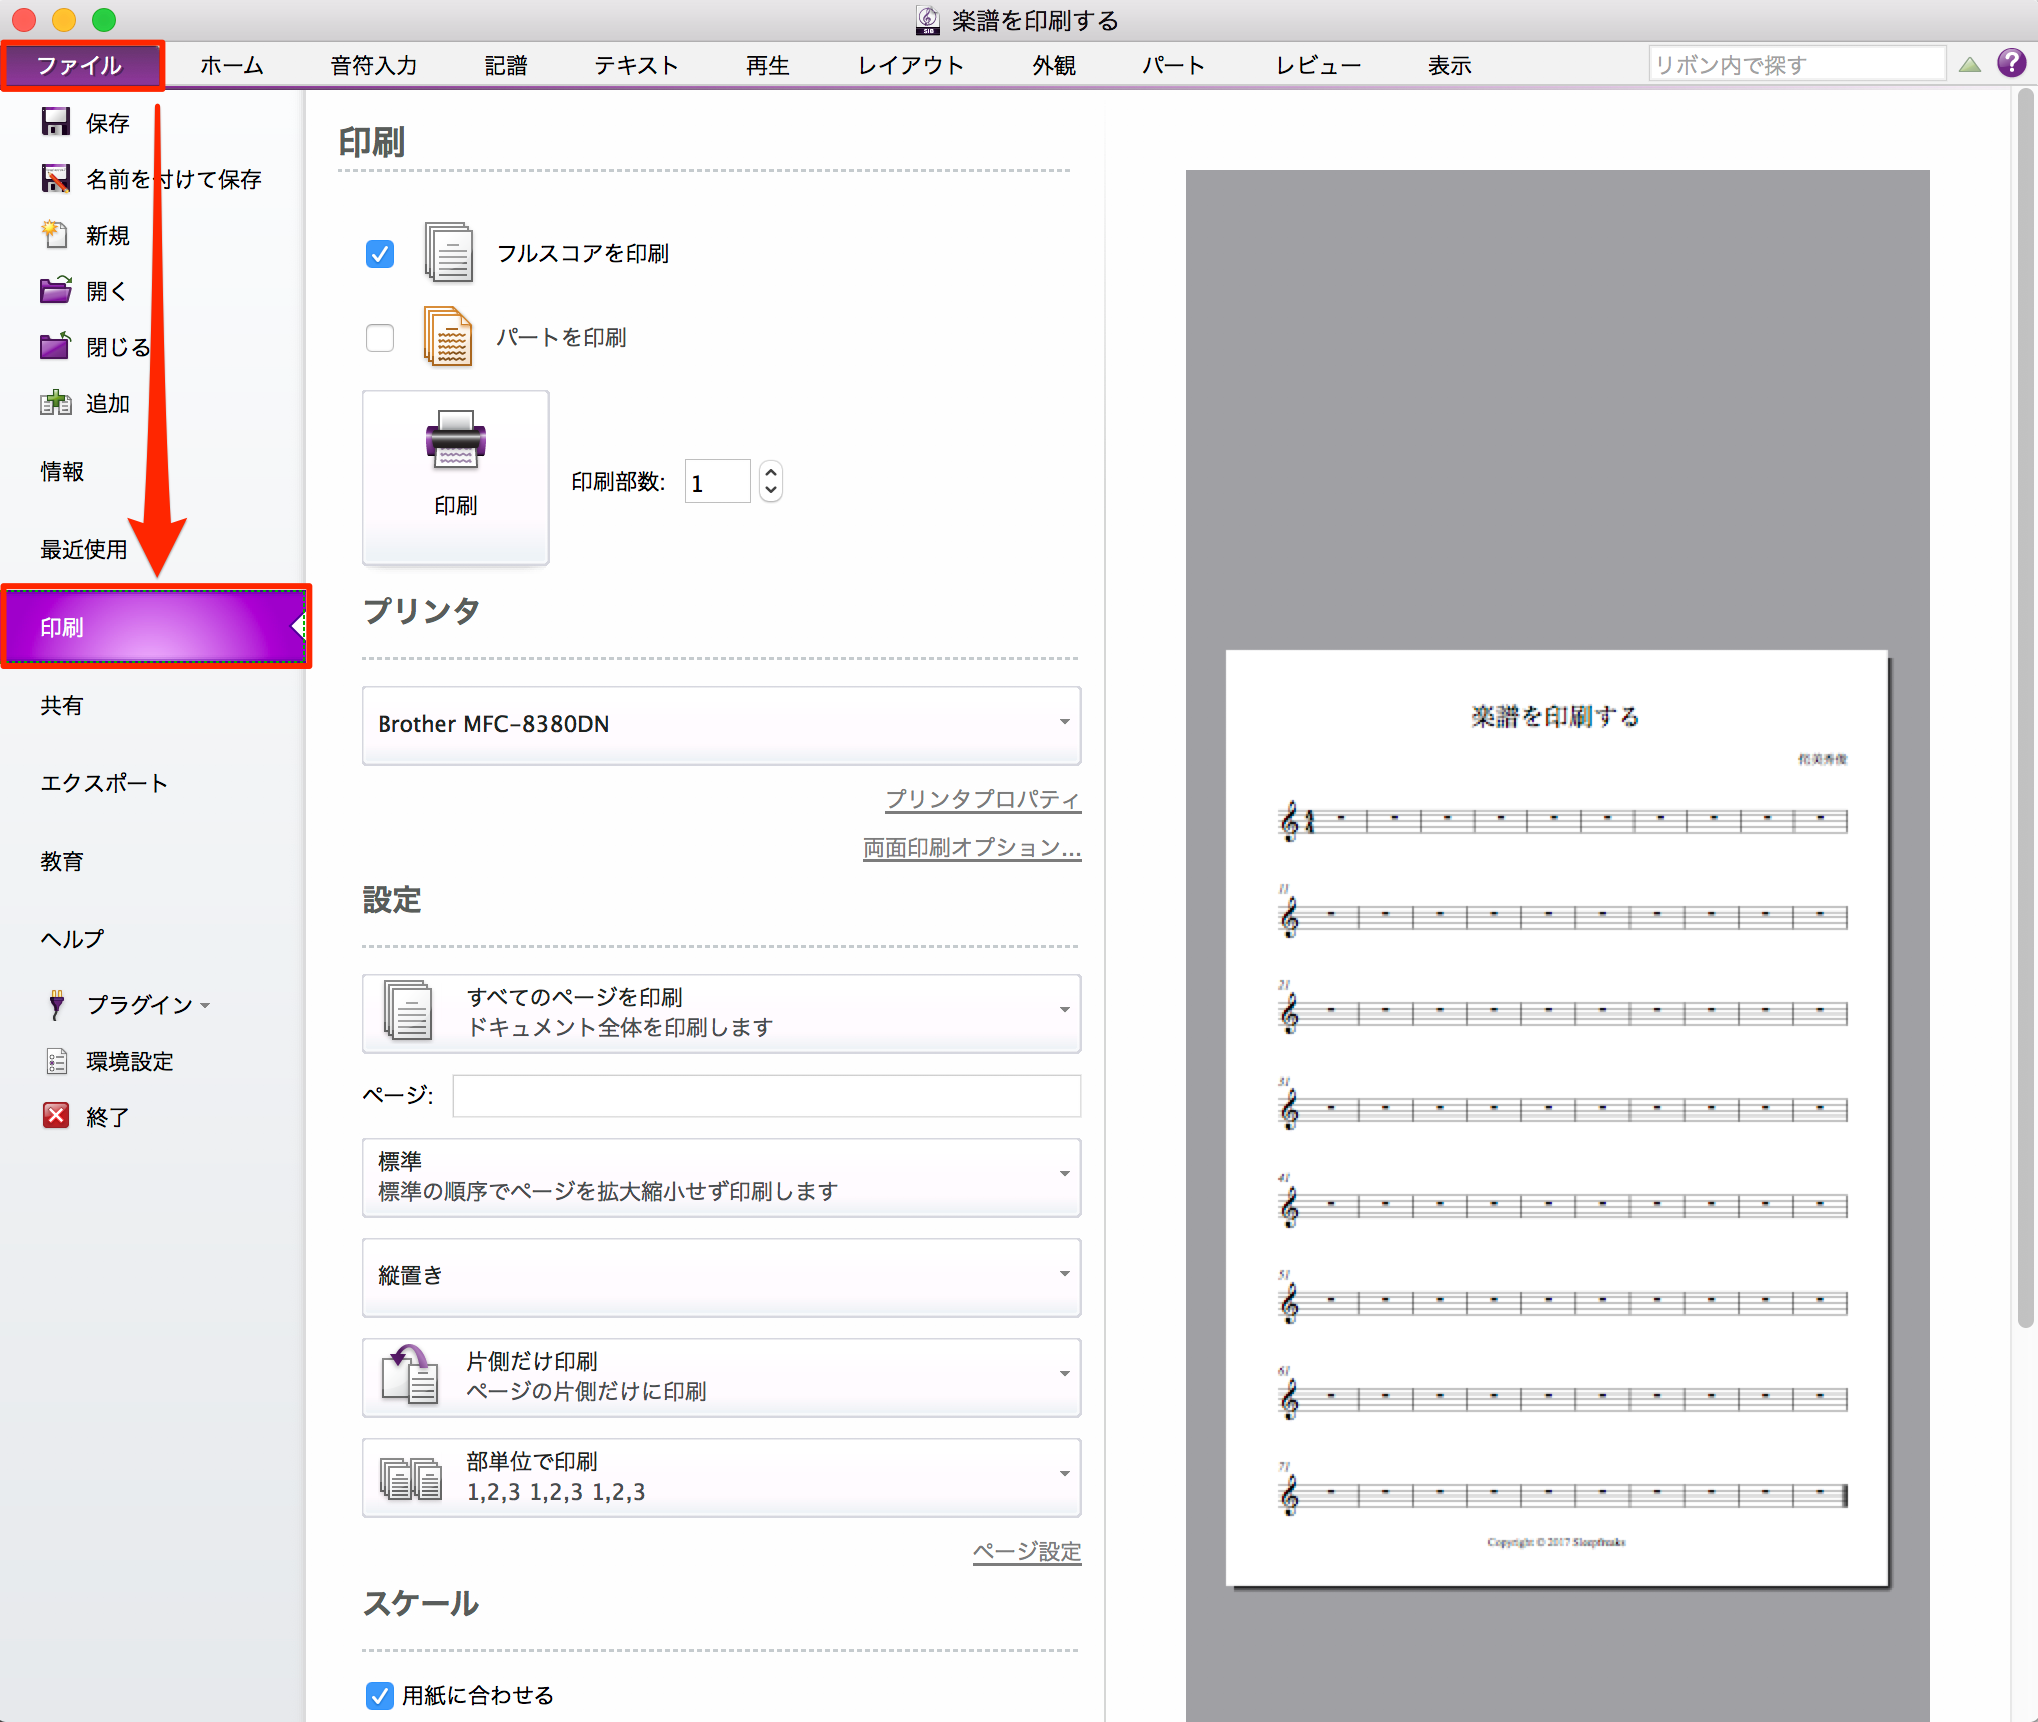Image resolution: width=2038 pixels, height=1722 pixels.
Task: Open the 縦置き orientation dropdown
Action: pos(721,1276)
